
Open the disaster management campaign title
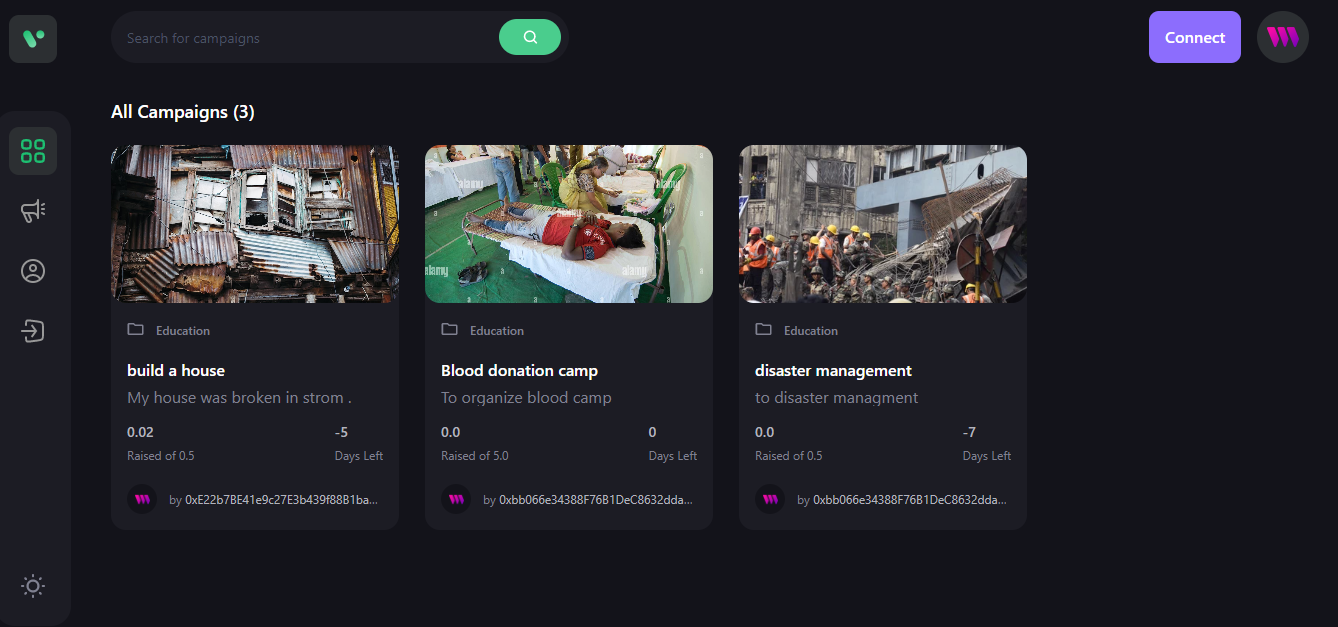coord(833,370)
